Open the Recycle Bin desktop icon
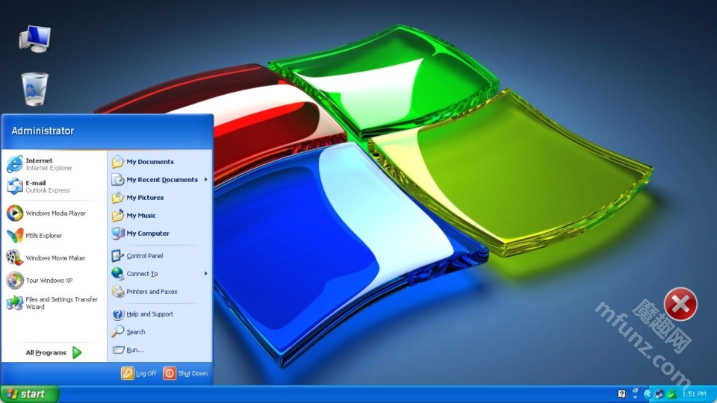This screenshot has height=403, width=717. point(35,88)
